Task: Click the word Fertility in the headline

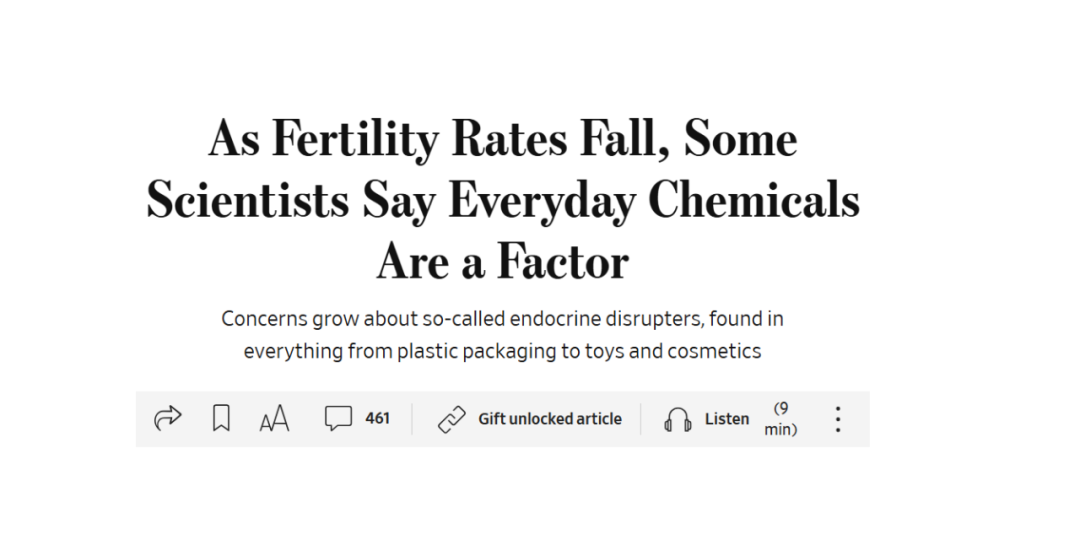Action: coord(355,140)
